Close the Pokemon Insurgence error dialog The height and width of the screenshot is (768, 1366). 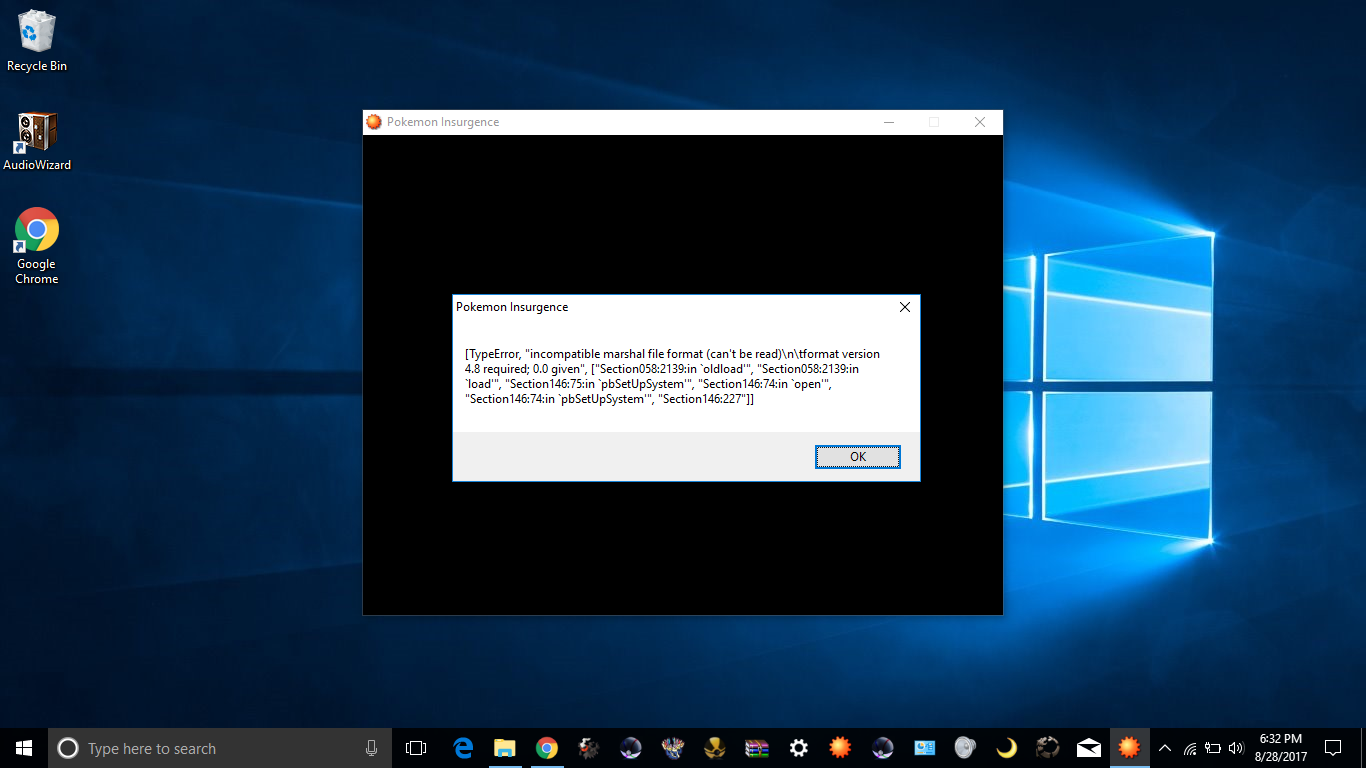click(904, 307)
